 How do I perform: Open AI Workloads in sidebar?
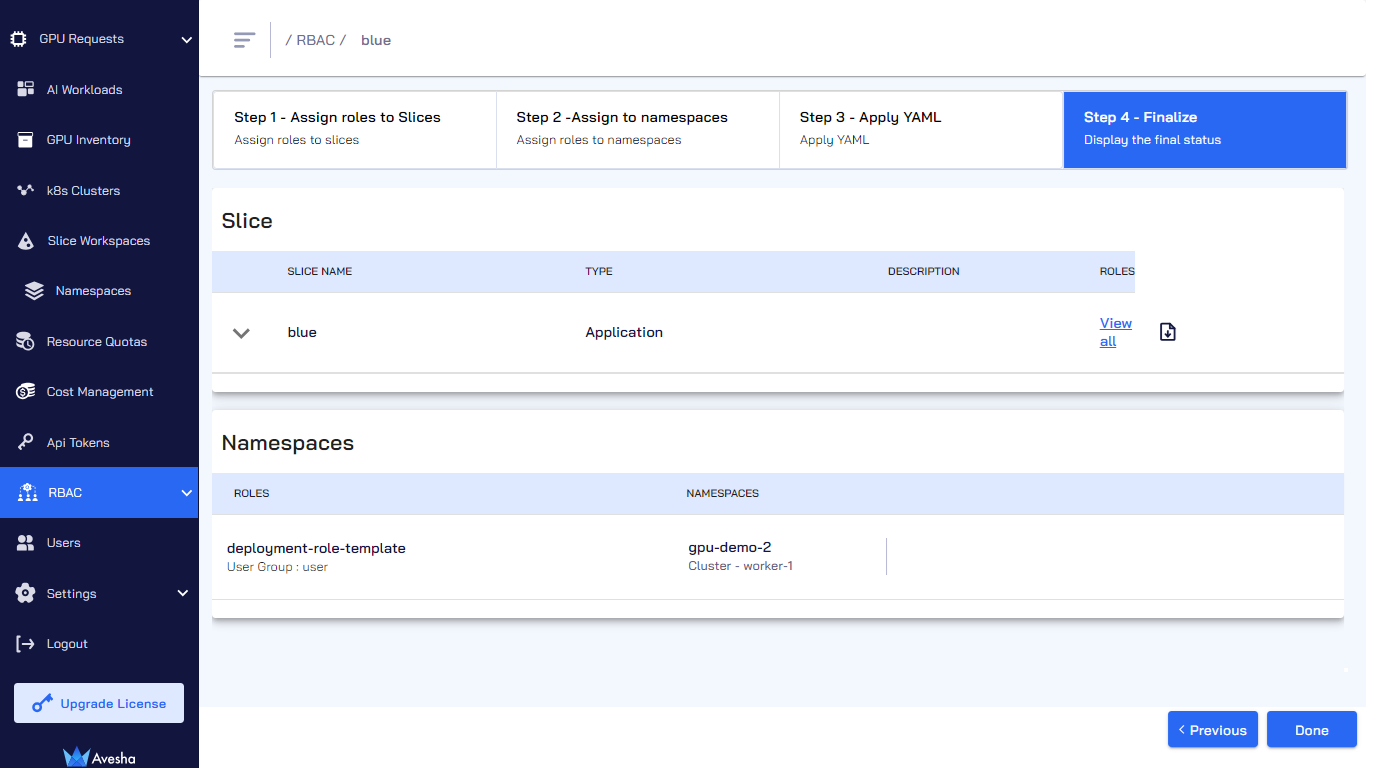point(99,90)
